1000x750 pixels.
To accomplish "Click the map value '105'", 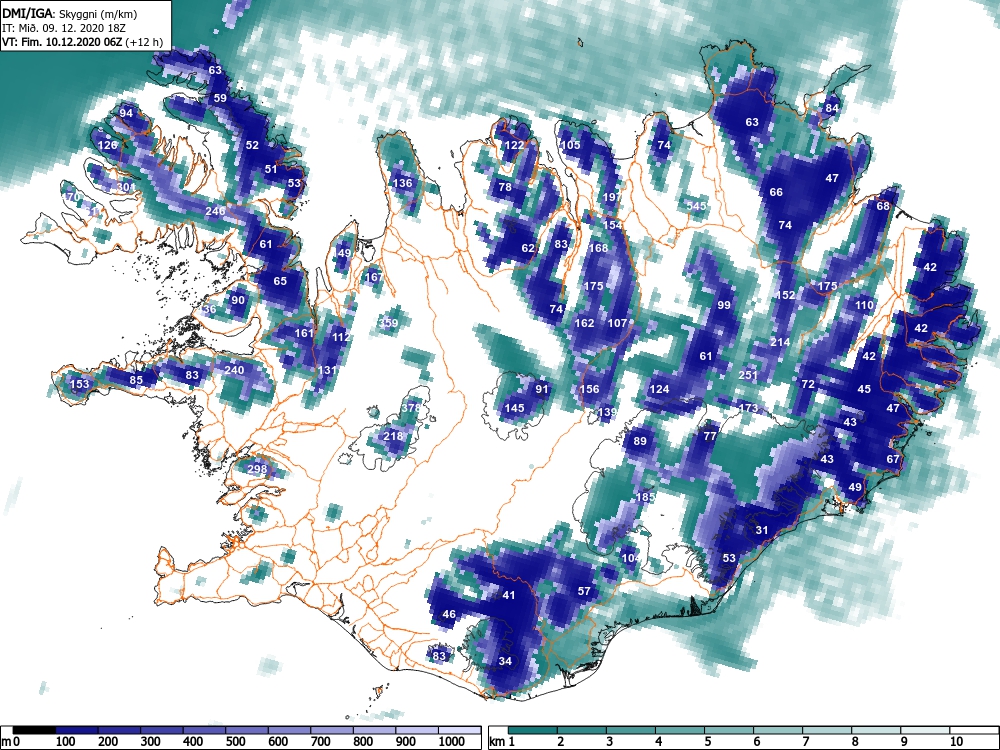I will [570, 145].
